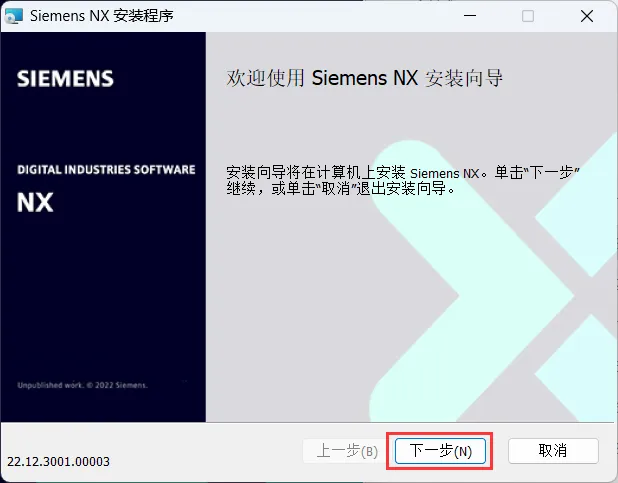This screenshot has width=618, height=483.
Task: Click the 欢迎使用 Siemens NX 安装向导 heading
Action: click(x=365, y=78)
